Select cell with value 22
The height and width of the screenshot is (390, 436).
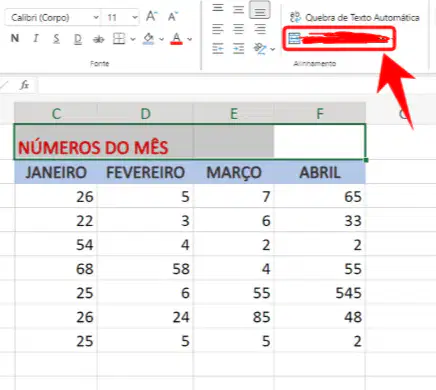coord(56,220)
